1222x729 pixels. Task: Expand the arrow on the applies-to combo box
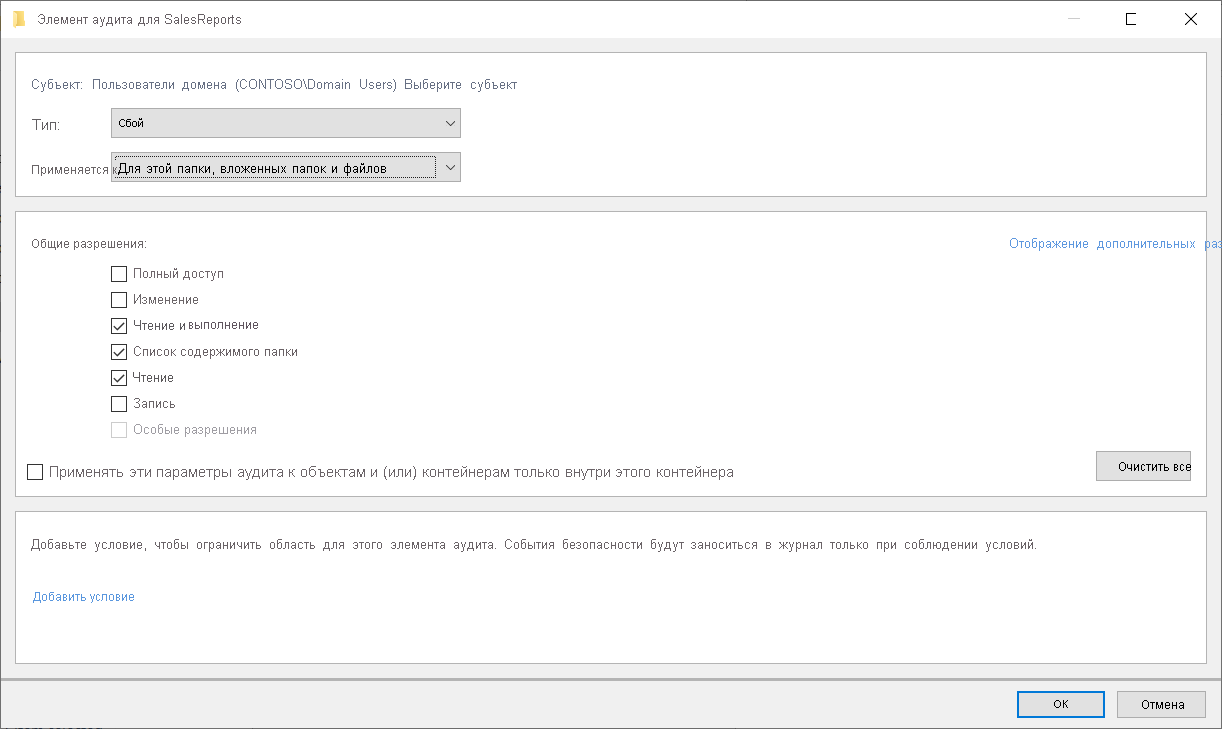(450, 167)
